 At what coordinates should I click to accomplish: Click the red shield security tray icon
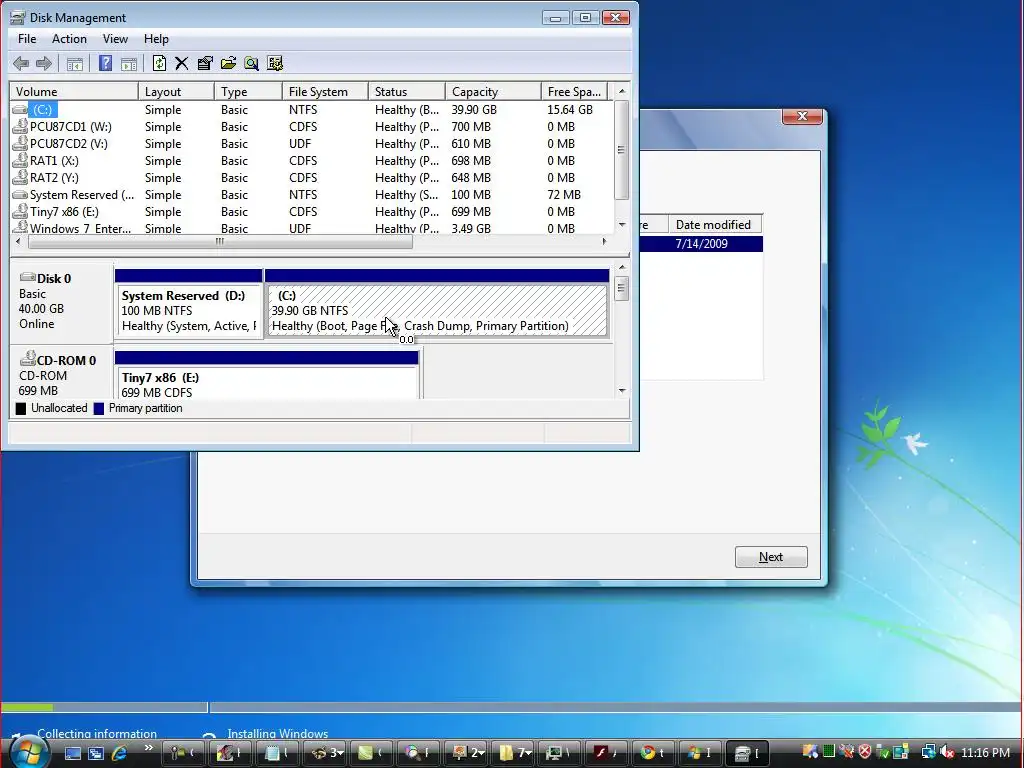pyautogui.click(x=865, y=752)
